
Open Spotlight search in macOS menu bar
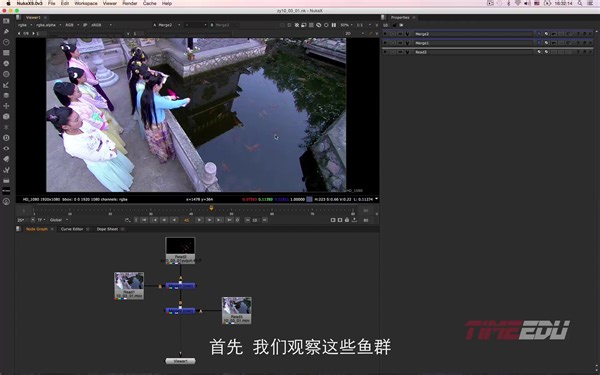tap(580, 3)
